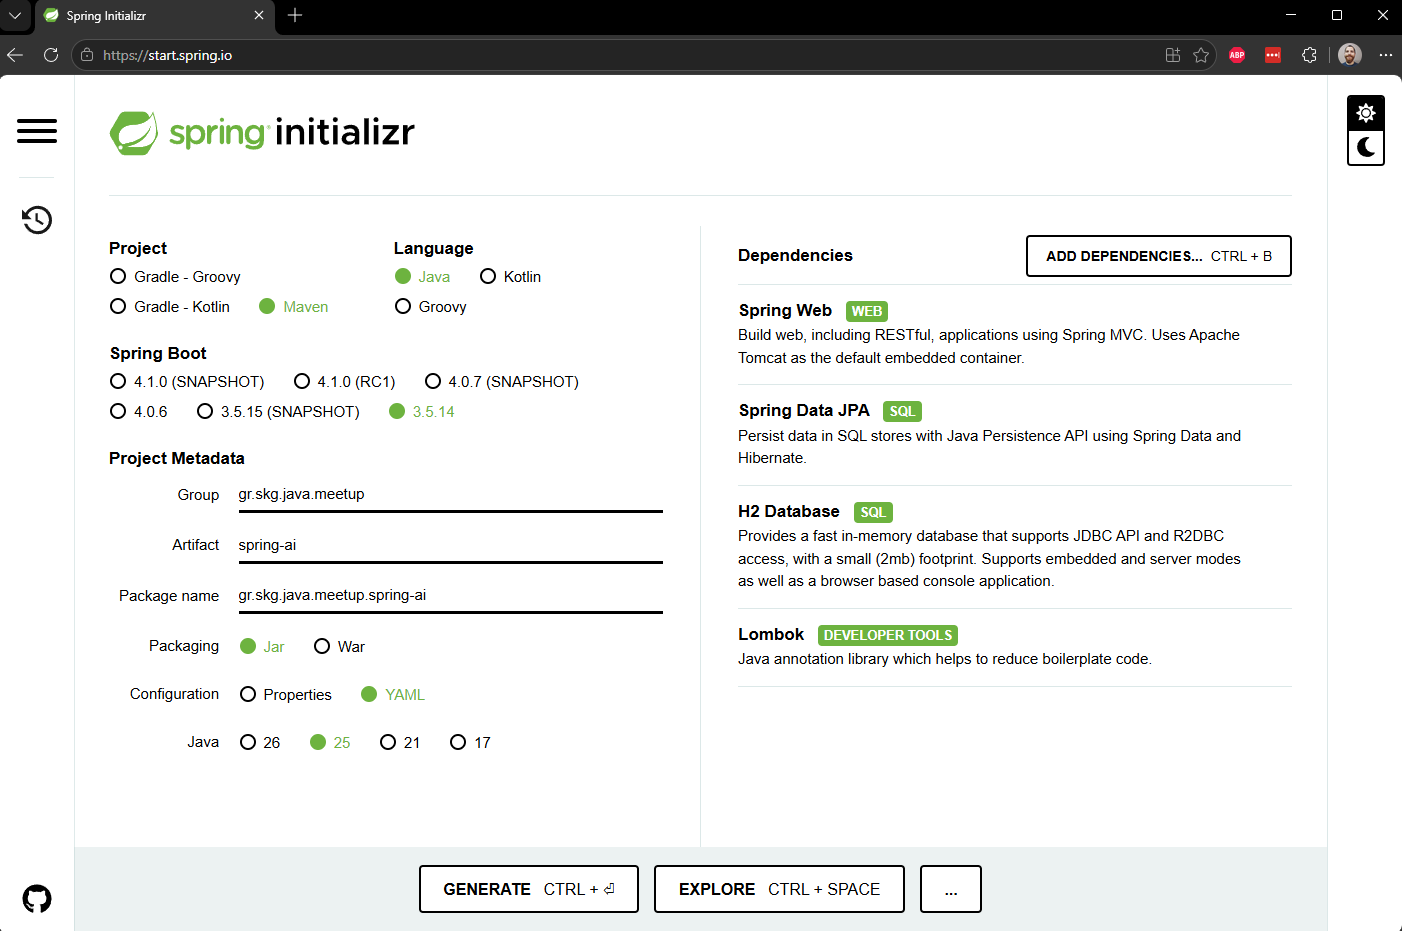Screen dimensions: 1402x931
Task: Select Spring Boot 4.0.6
Action: [139, 412]
